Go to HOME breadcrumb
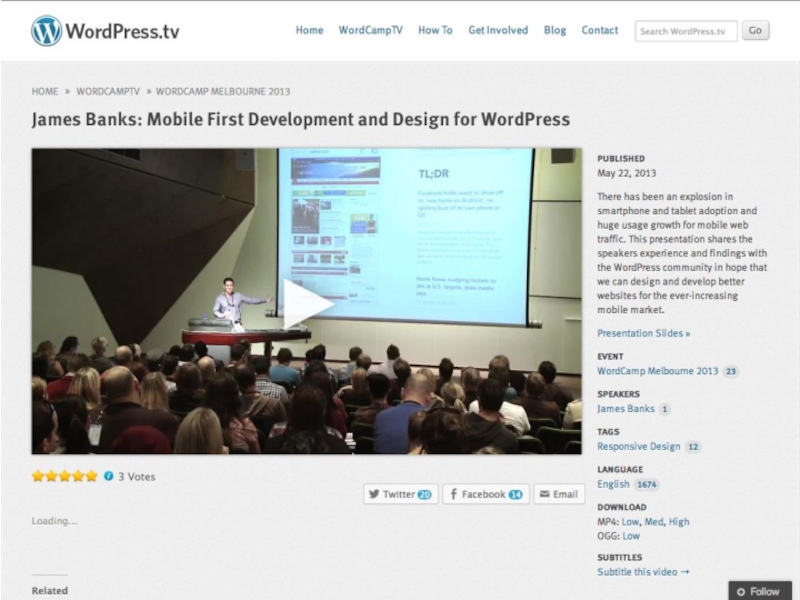 click(x=45, y=91)
